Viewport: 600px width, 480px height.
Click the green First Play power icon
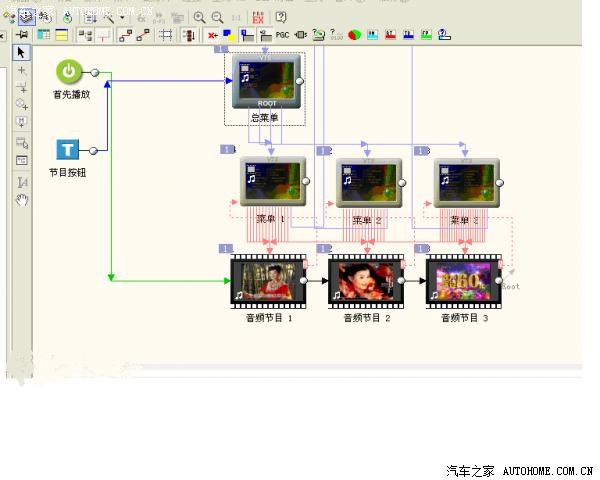coord(69,72)
